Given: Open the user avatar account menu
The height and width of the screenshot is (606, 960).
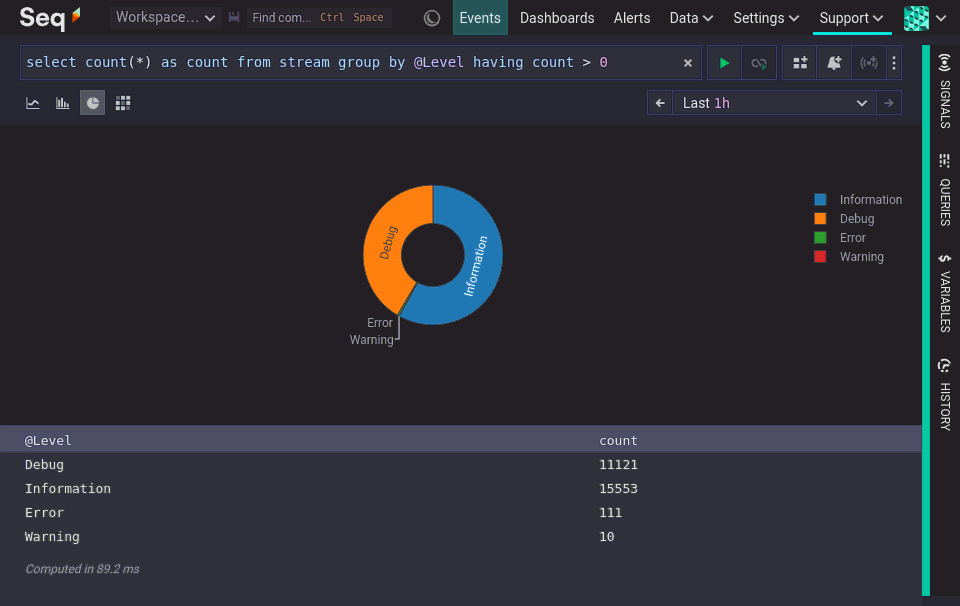Looking at the screenshot, I should [924, 18].
